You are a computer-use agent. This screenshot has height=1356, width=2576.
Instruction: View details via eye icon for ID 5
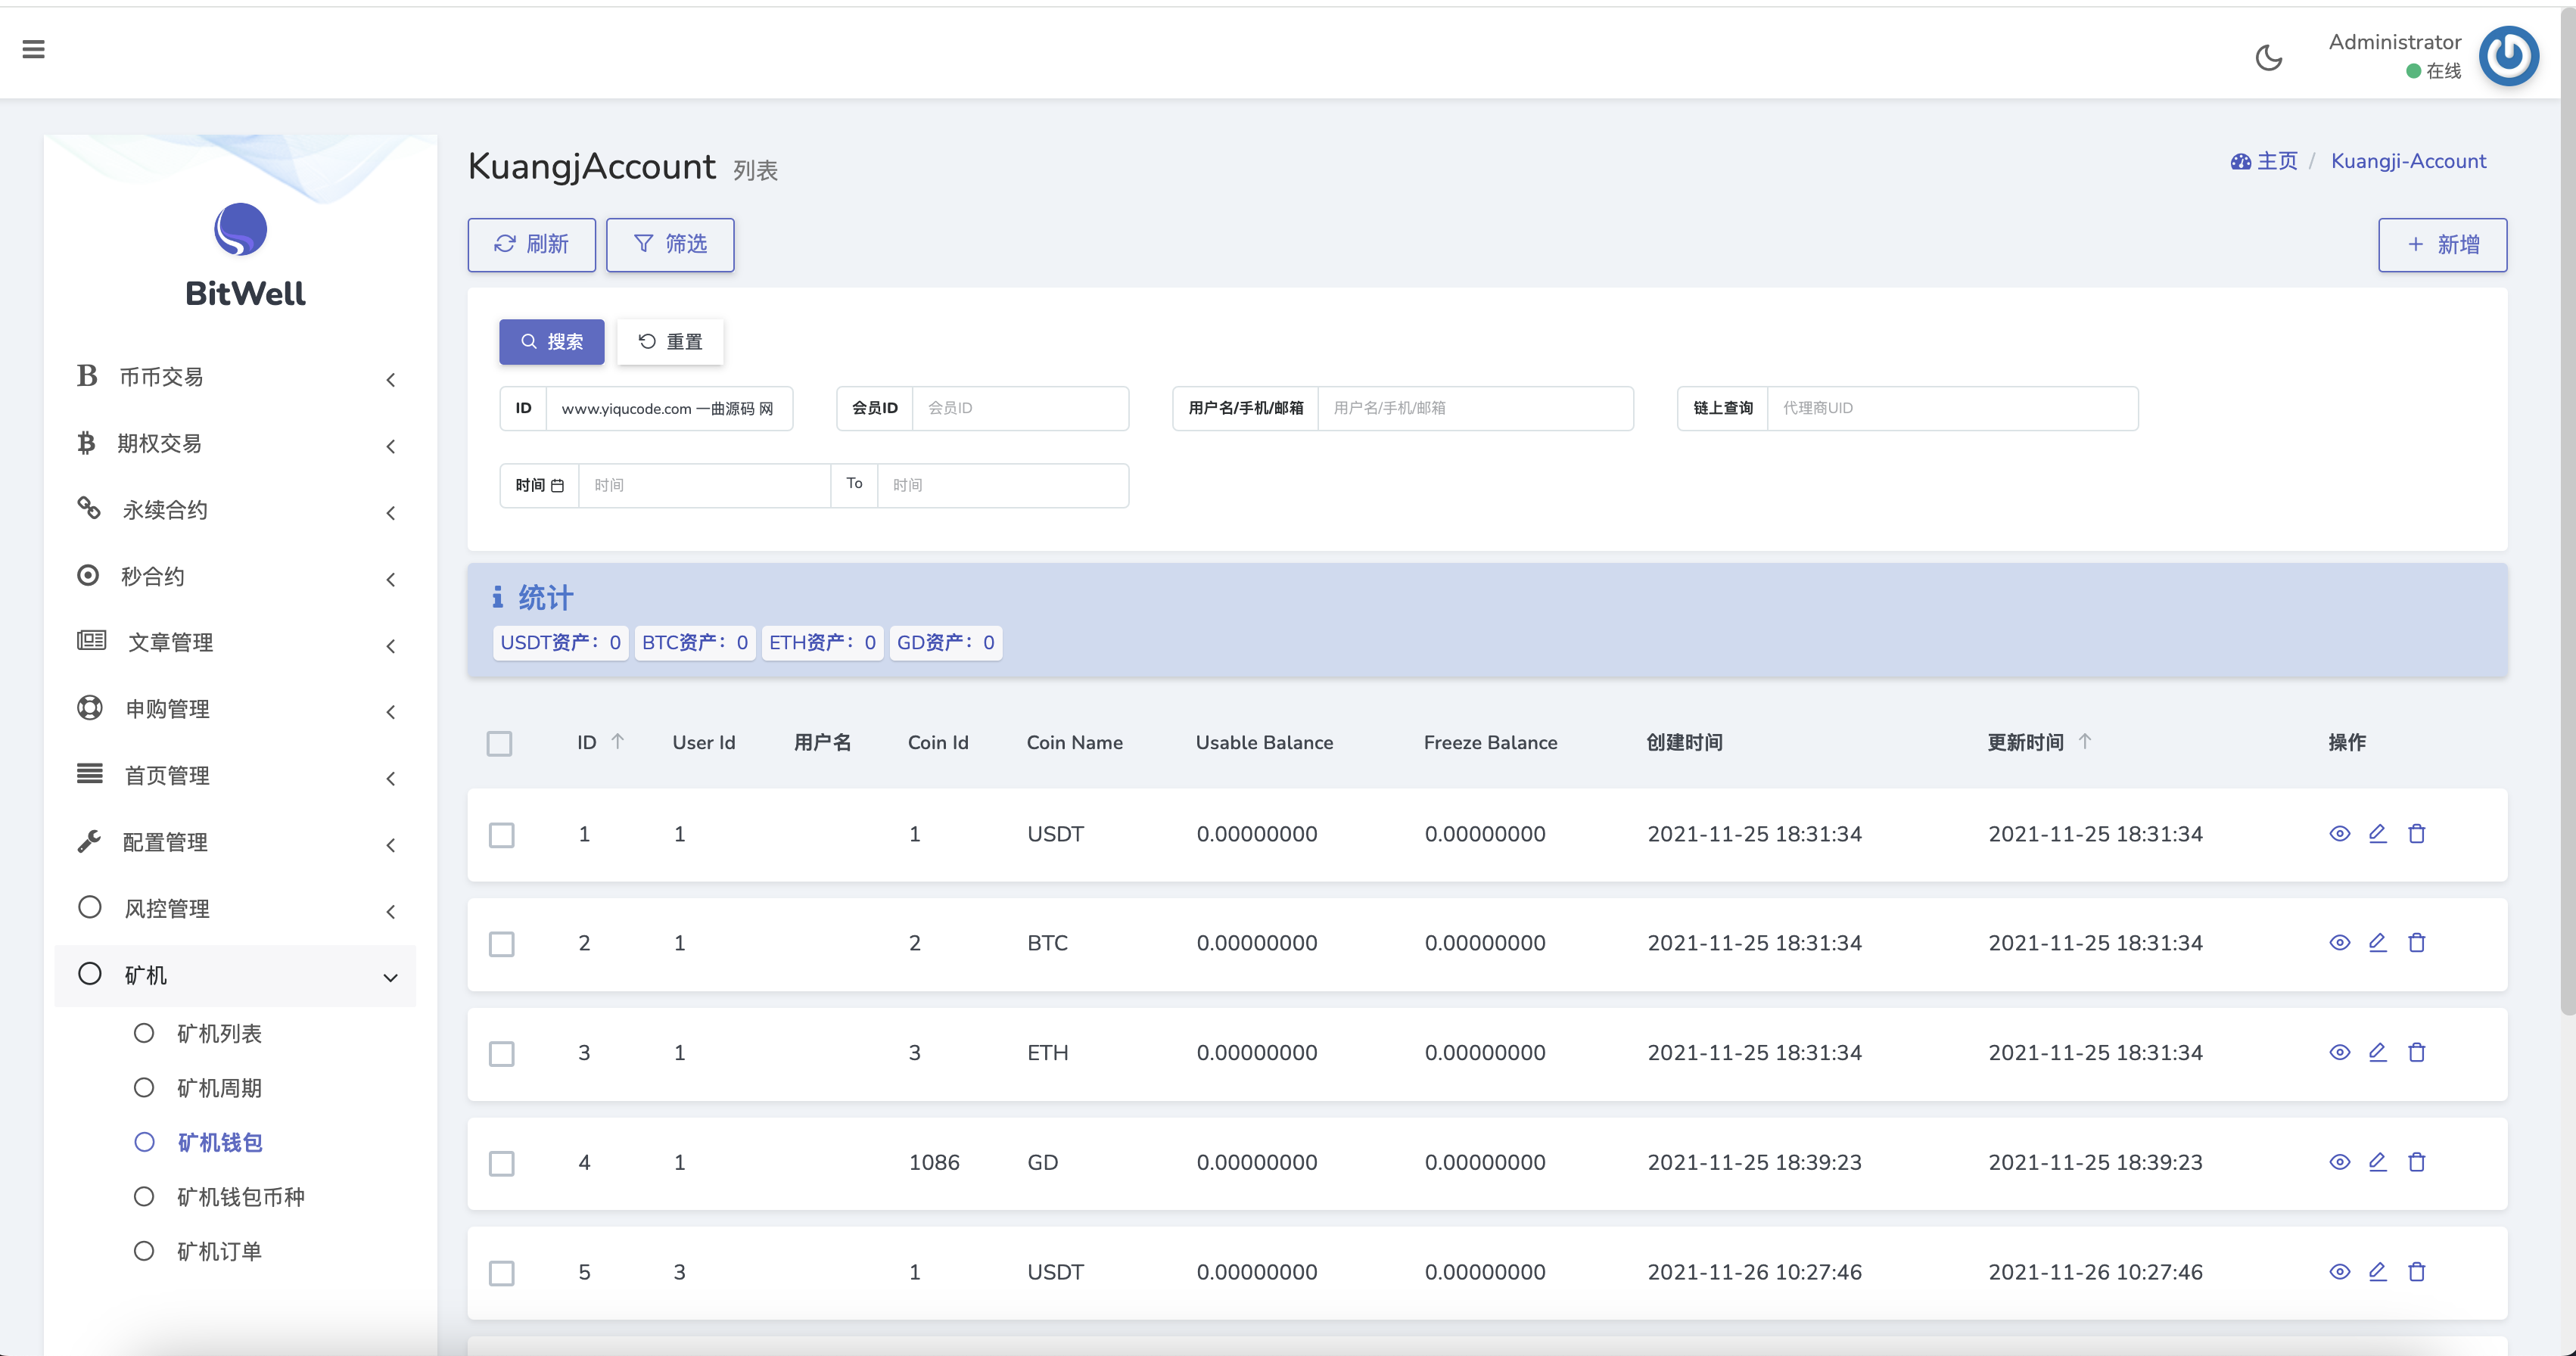tap(2339, 1271)
